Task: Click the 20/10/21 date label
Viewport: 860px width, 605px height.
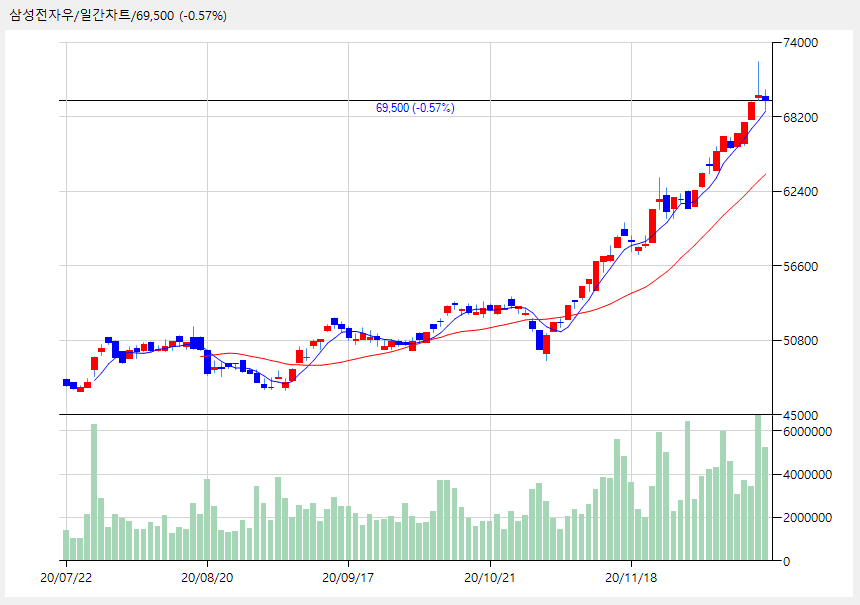Action: click(x=490, y=578)
